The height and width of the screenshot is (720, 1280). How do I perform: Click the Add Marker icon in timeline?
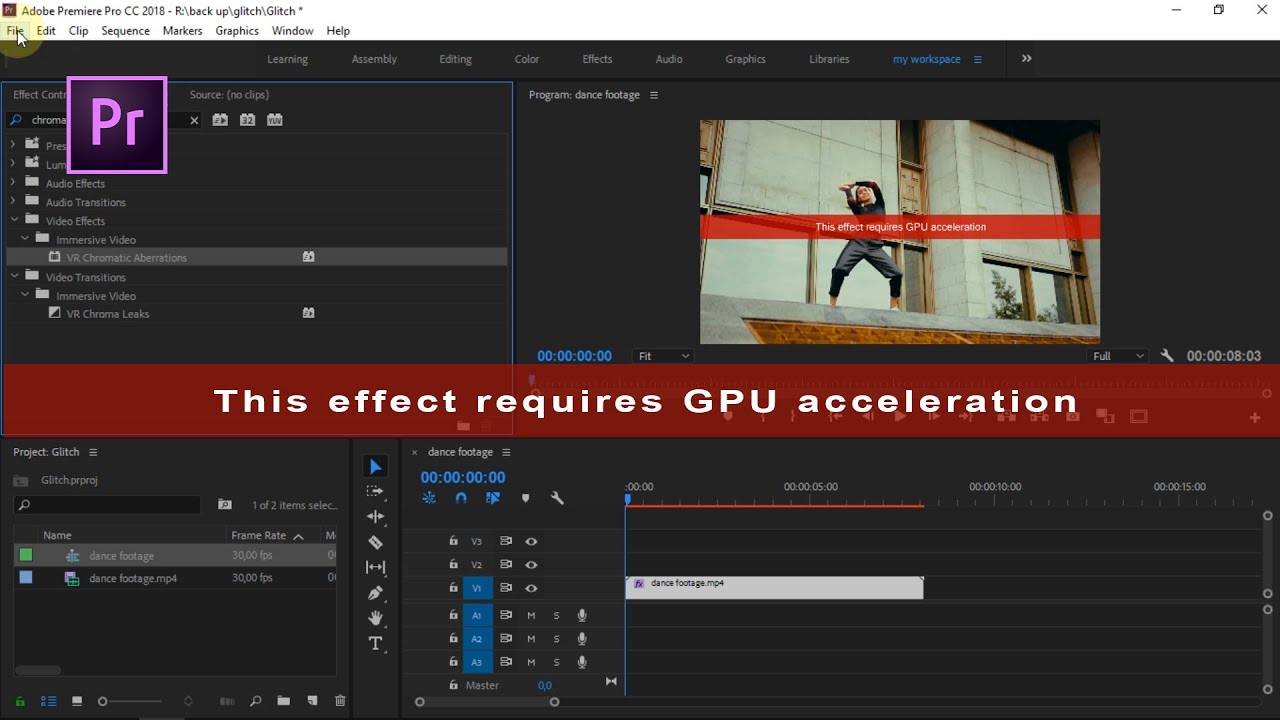pos(525,498)
